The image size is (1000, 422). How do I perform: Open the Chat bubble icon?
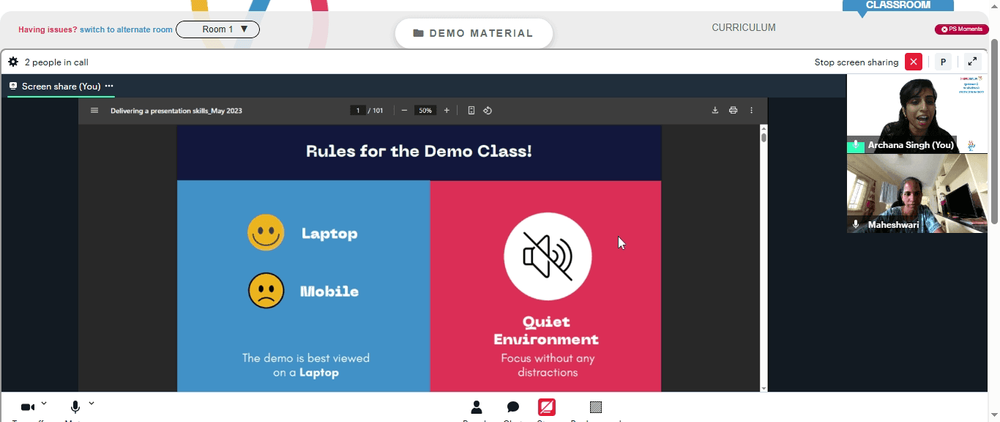point(513,407)
